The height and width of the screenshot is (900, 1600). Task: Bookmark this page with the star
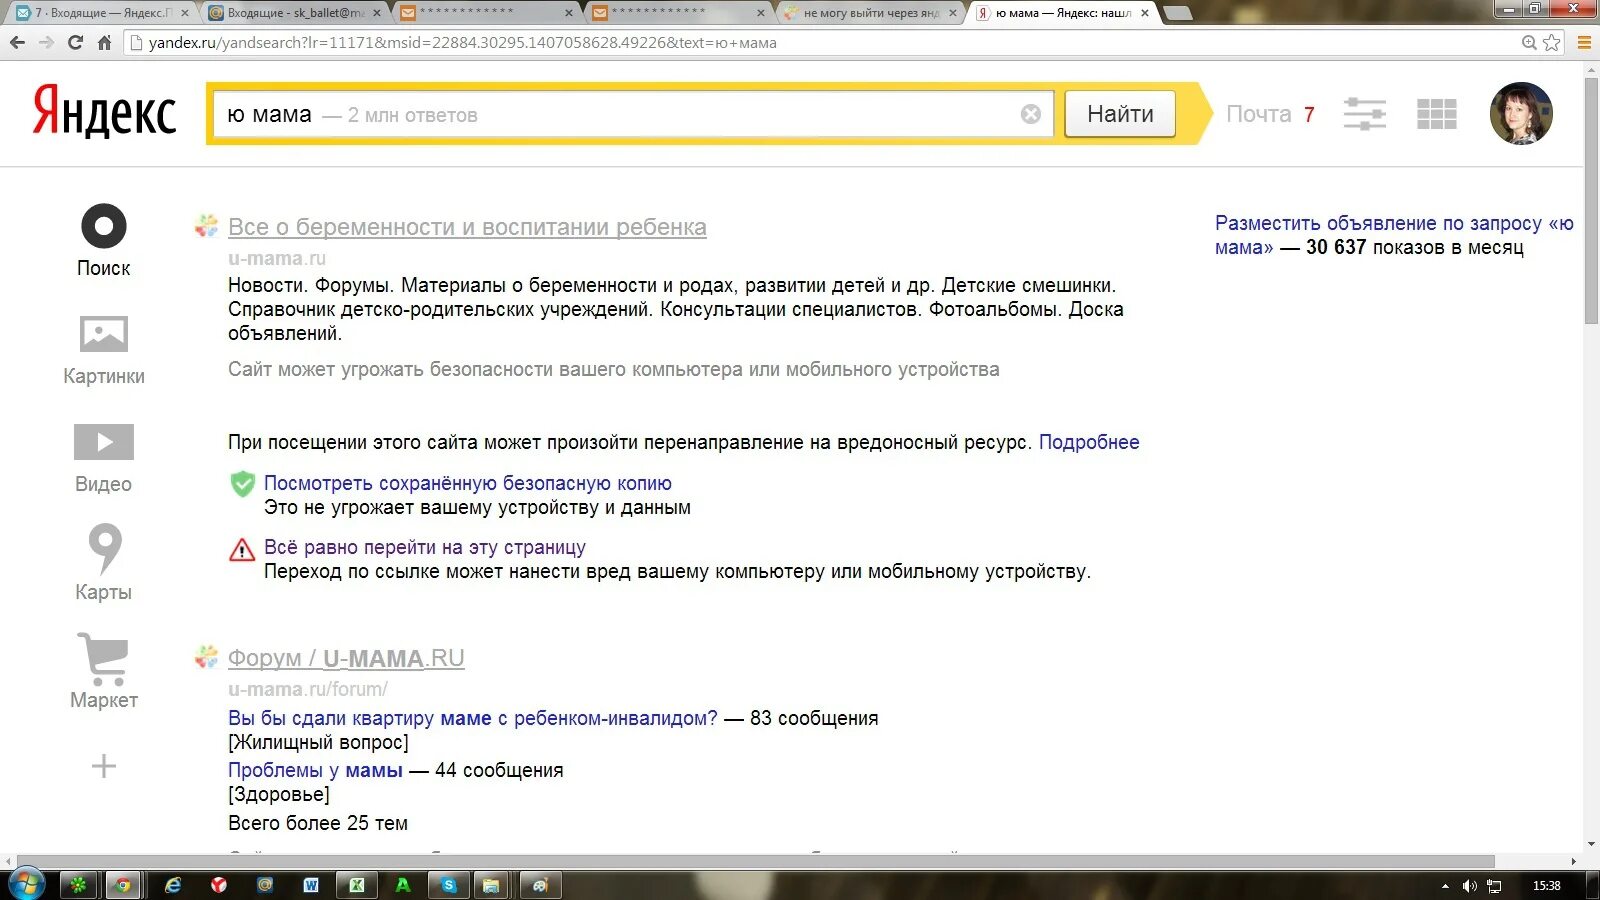click(1551, 42)
